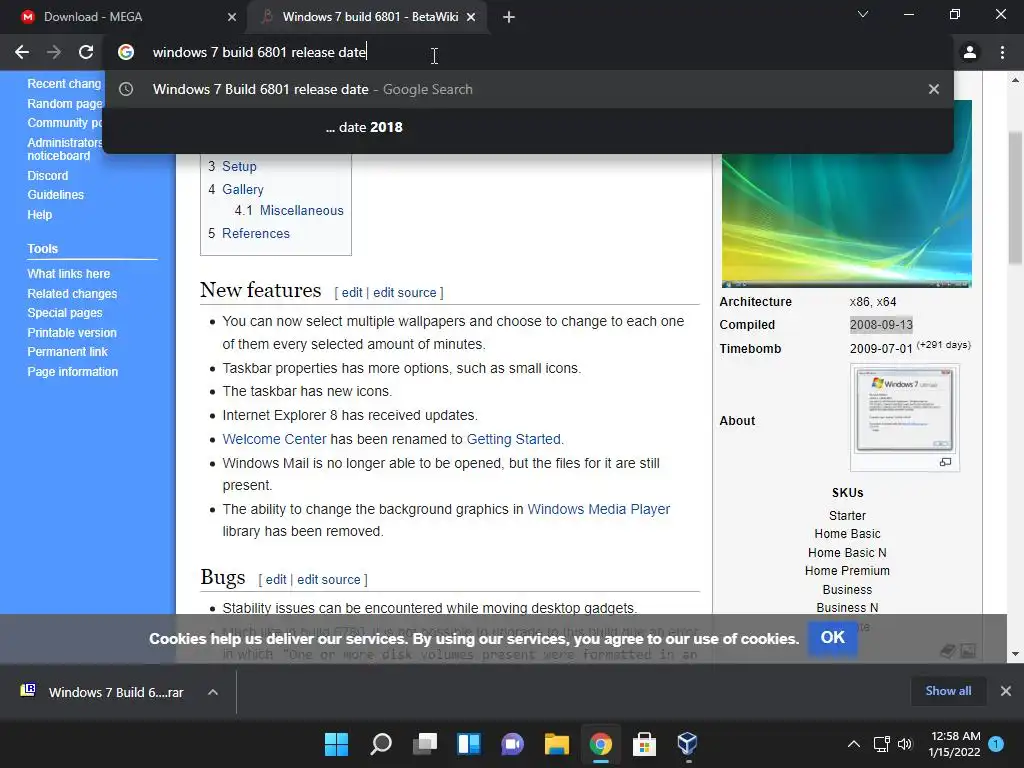Click the browser forward arrow
The width and height of the screenshot is (1024, 768).
pyautogui.click(x=54, y=52)
